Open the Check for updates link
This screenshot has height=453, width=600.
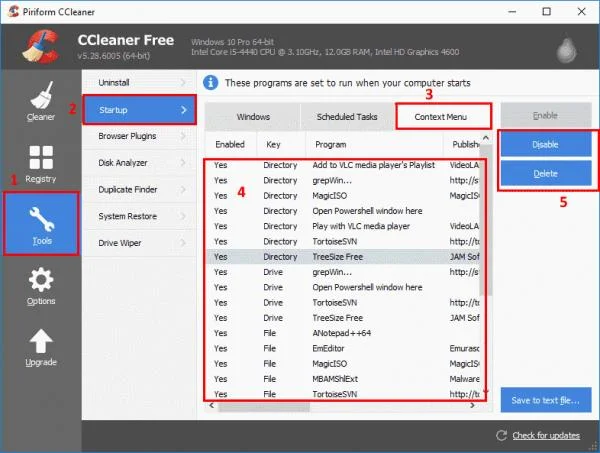546,435
